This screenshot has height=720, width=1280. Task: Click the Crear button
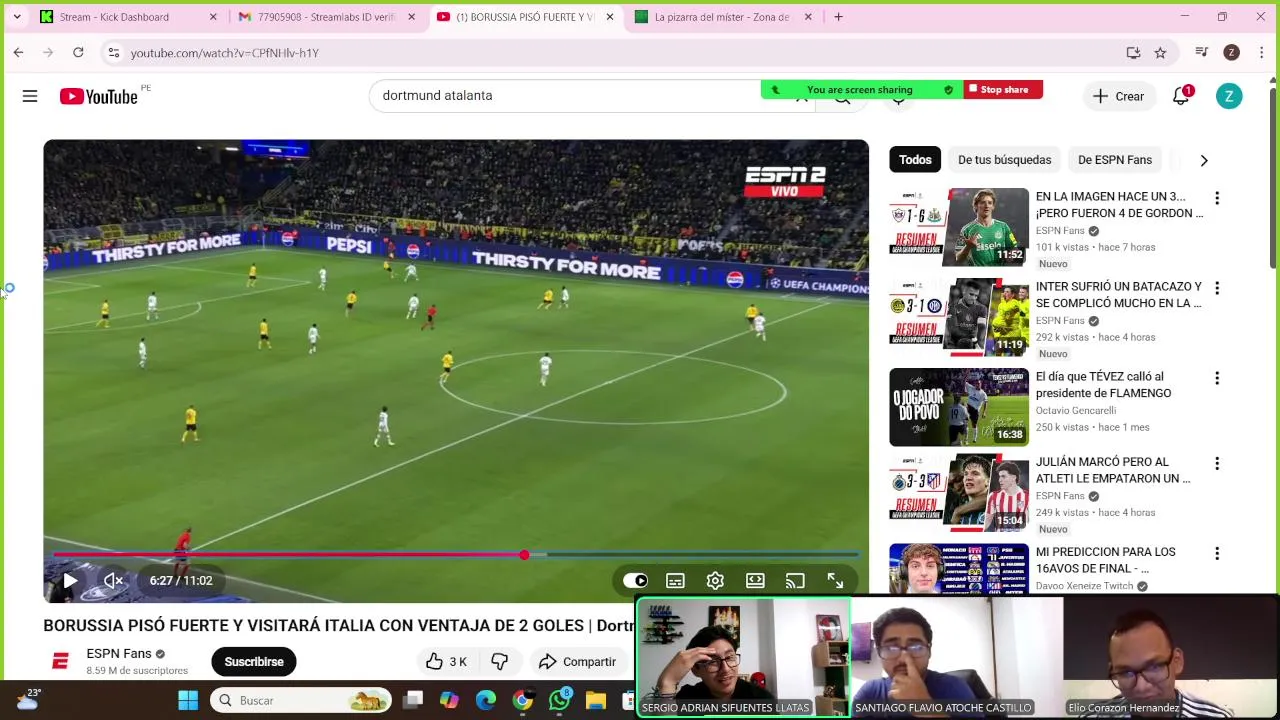click(x=1118, y=96)
